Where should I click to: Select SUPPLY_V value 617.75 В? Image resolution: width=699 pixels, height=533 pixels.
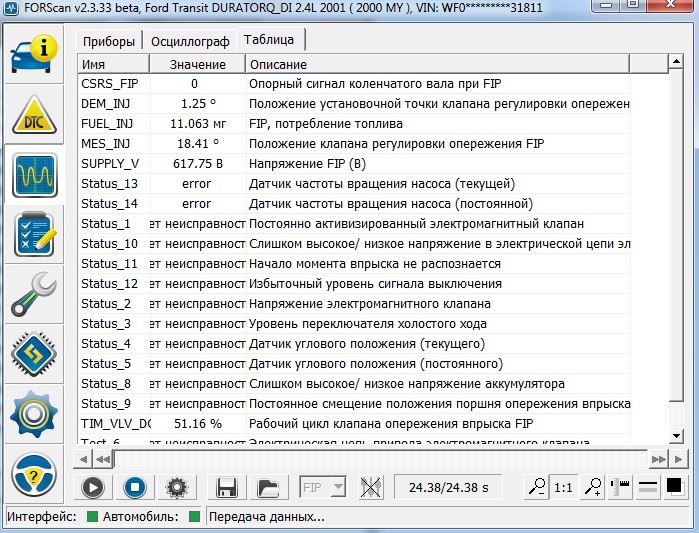[x=198, y=164]
